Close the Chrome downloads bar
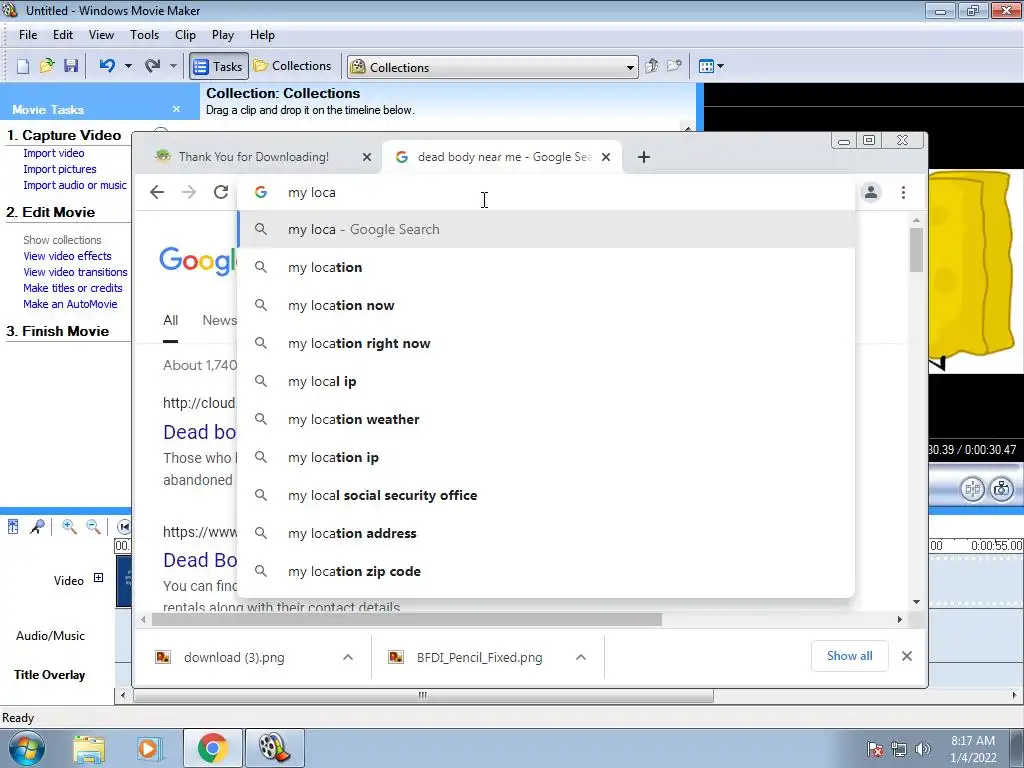This screenshot has width=1024, height=768. point(906,656)
